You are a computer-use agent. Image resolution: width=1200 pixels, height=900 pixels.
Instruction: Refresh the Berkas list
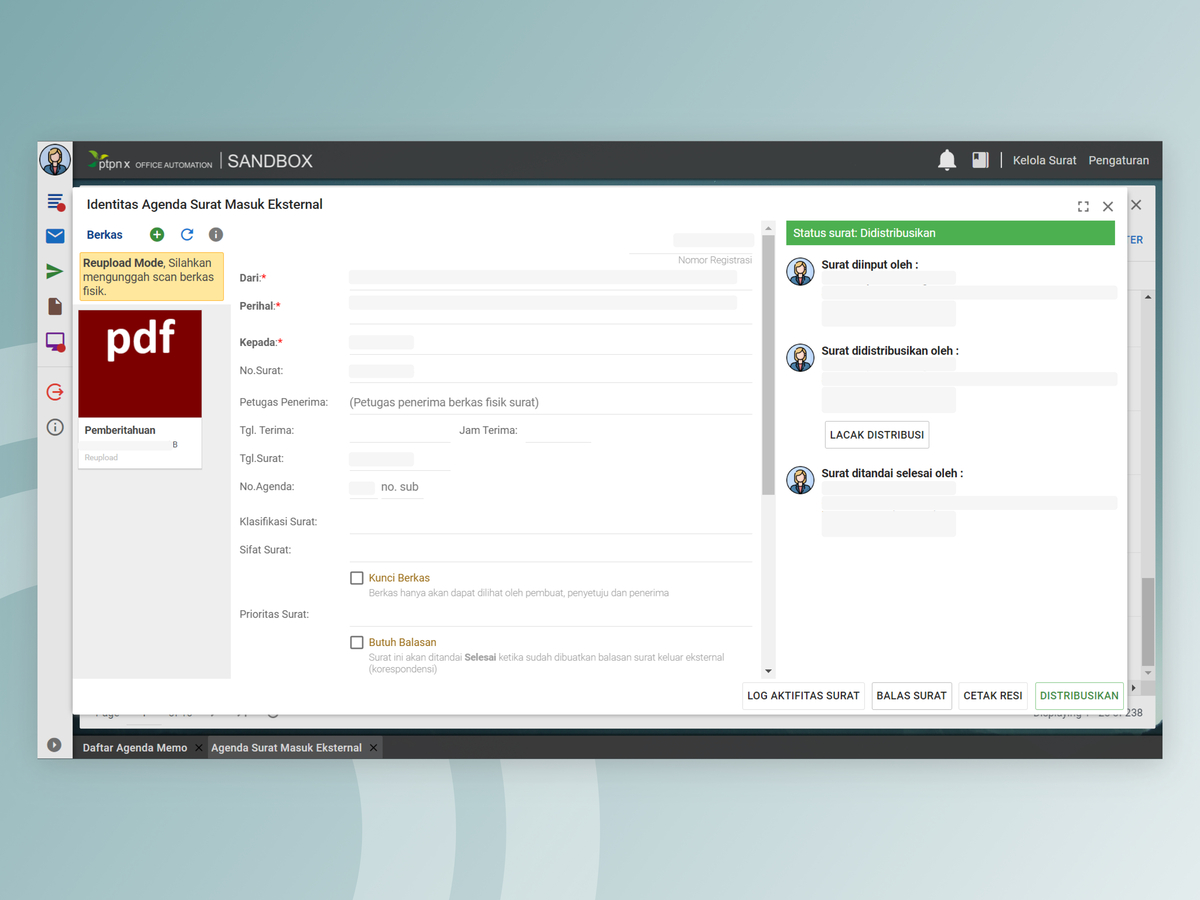187,234
